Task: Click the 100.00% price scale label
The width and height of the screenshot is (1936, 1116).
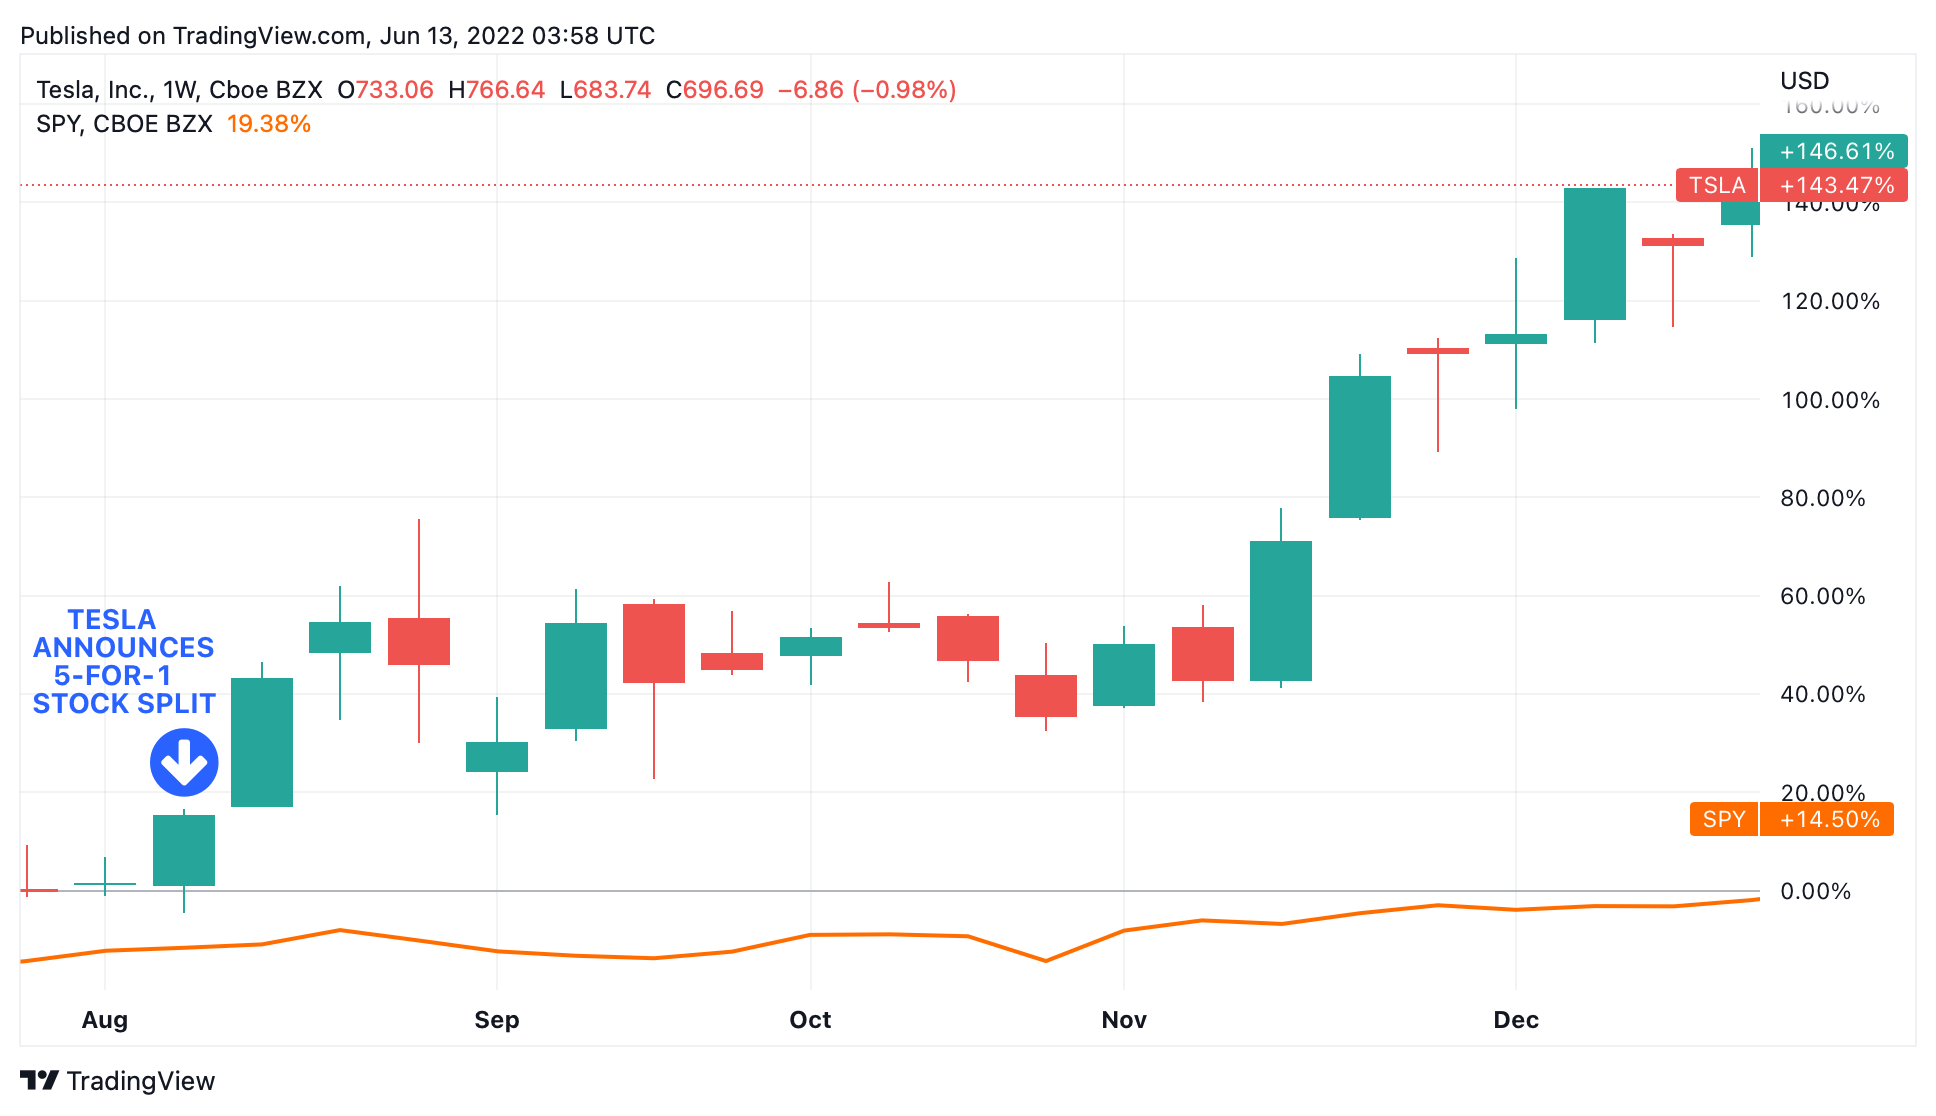Action: point(1830,400)
